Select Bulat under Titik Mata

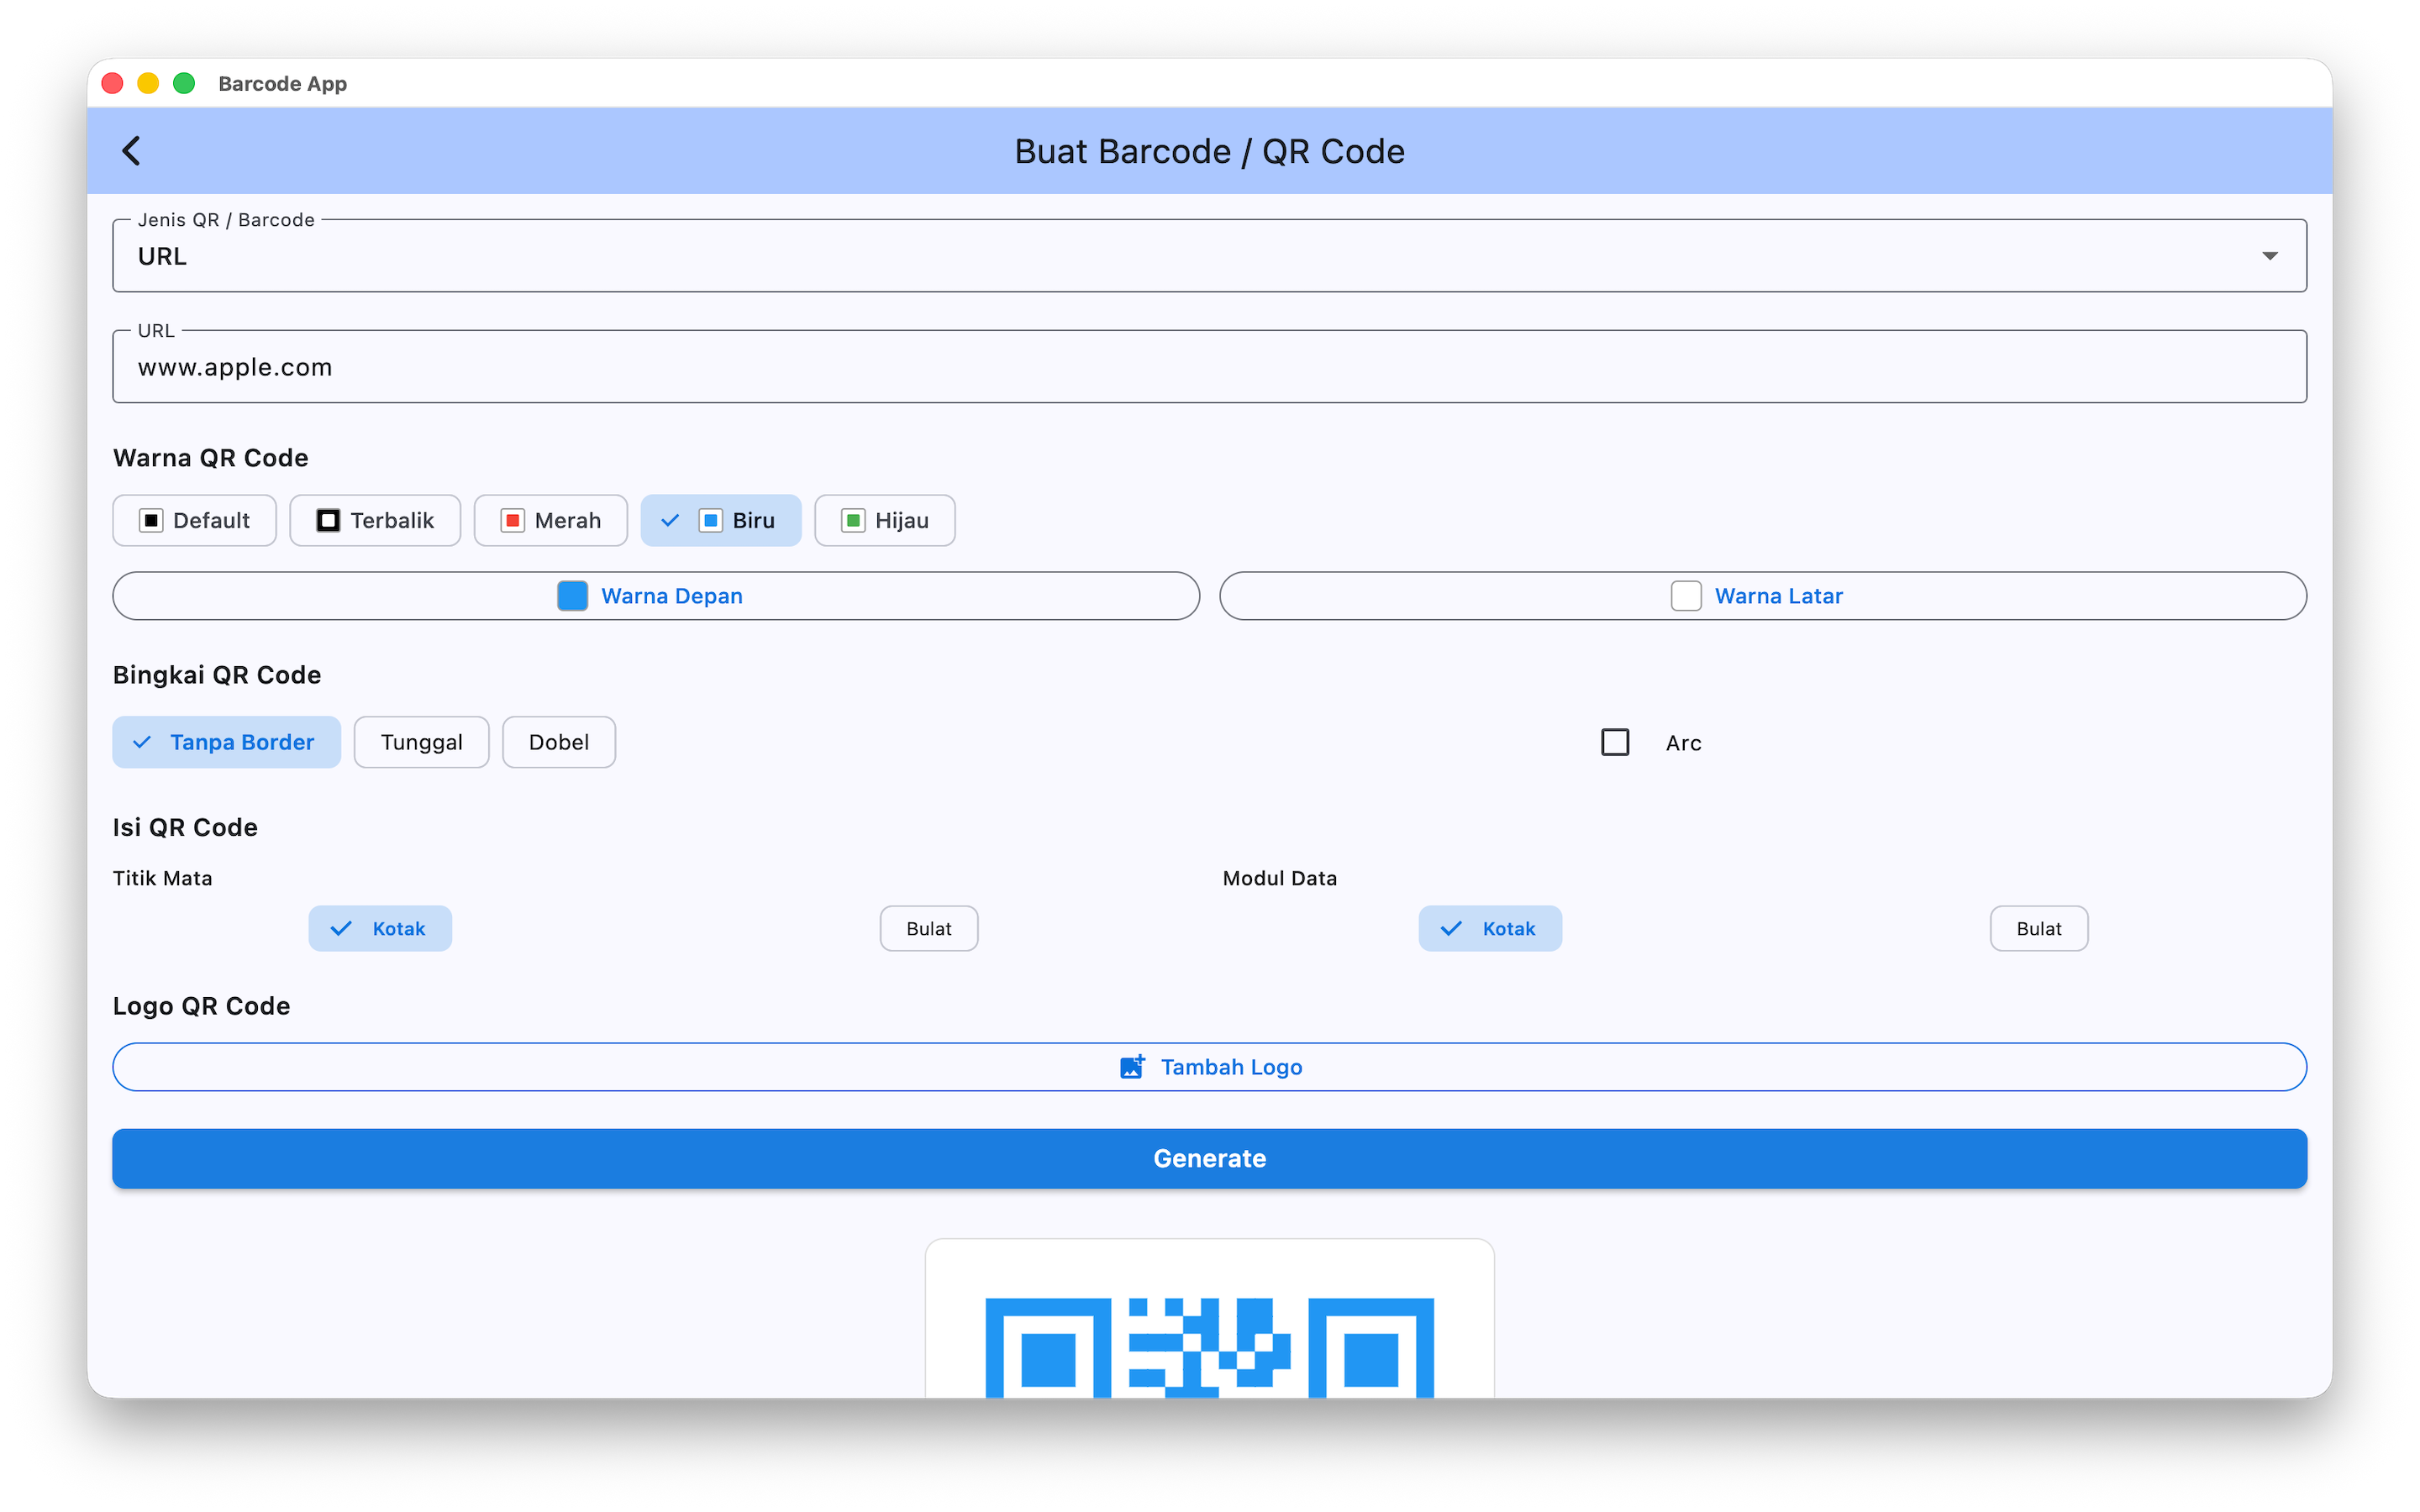tap(929, 929)
